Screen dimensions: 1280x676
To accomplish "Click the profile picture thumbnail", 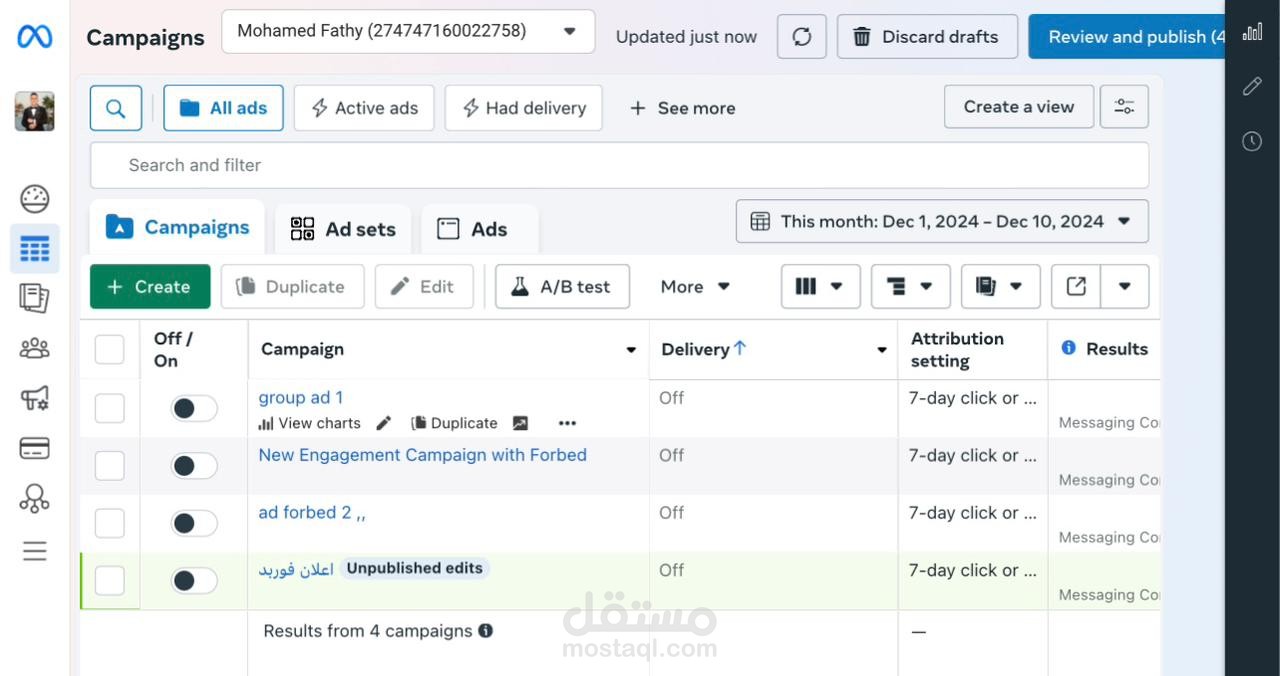I will coord(35,111).
